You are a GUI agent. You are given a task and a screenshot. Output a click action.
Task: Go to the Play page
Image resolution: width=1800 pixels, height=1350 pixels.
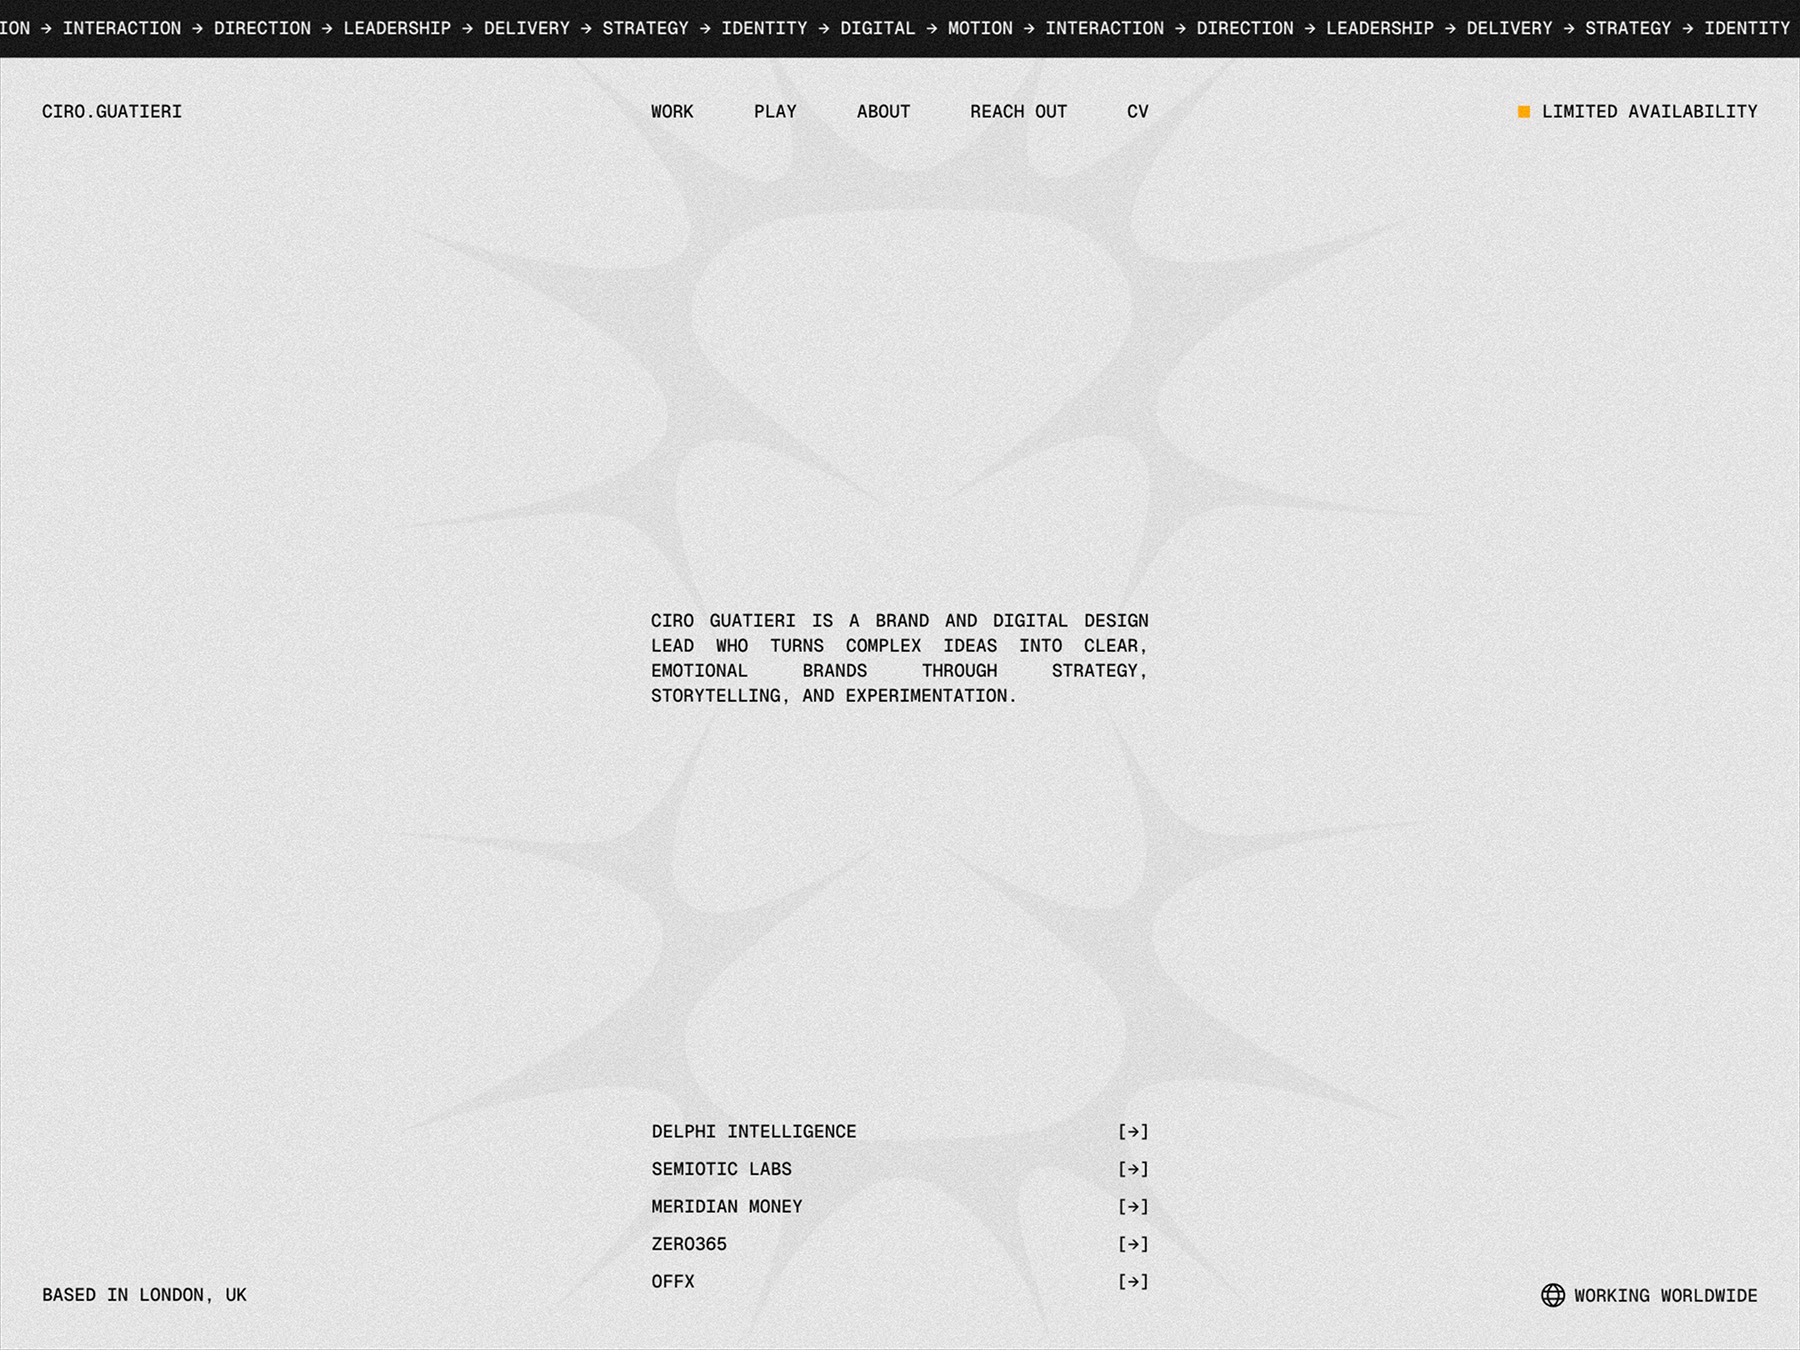coord(775,112)
